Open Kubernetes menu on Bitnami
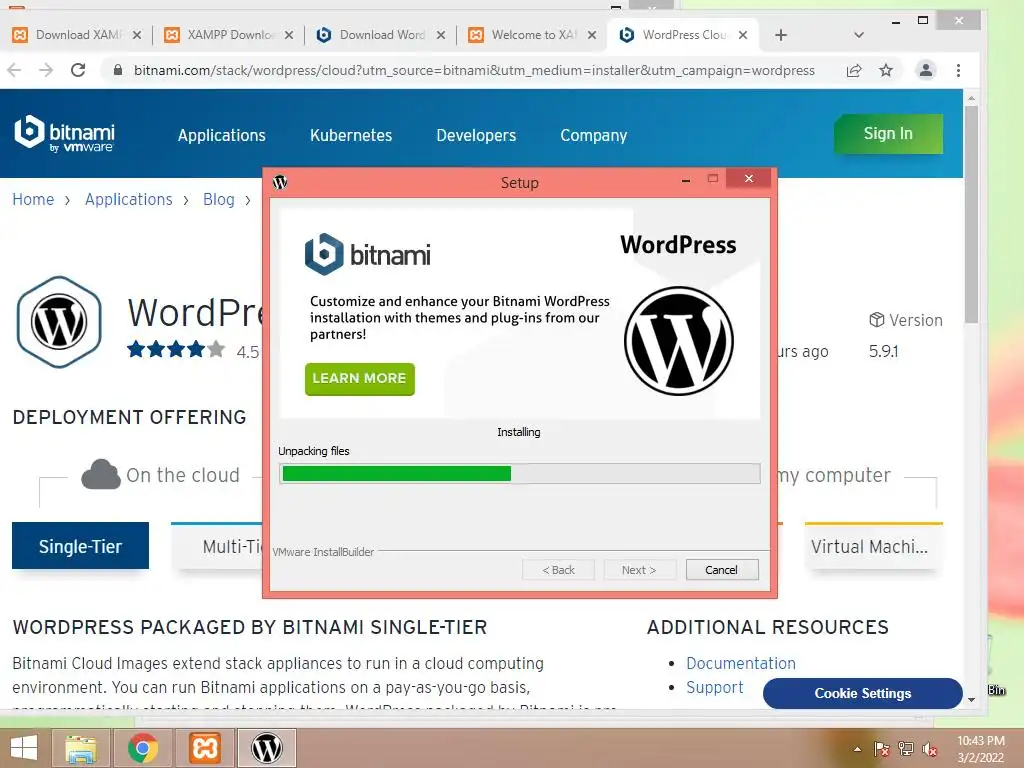 pos(351,135)
